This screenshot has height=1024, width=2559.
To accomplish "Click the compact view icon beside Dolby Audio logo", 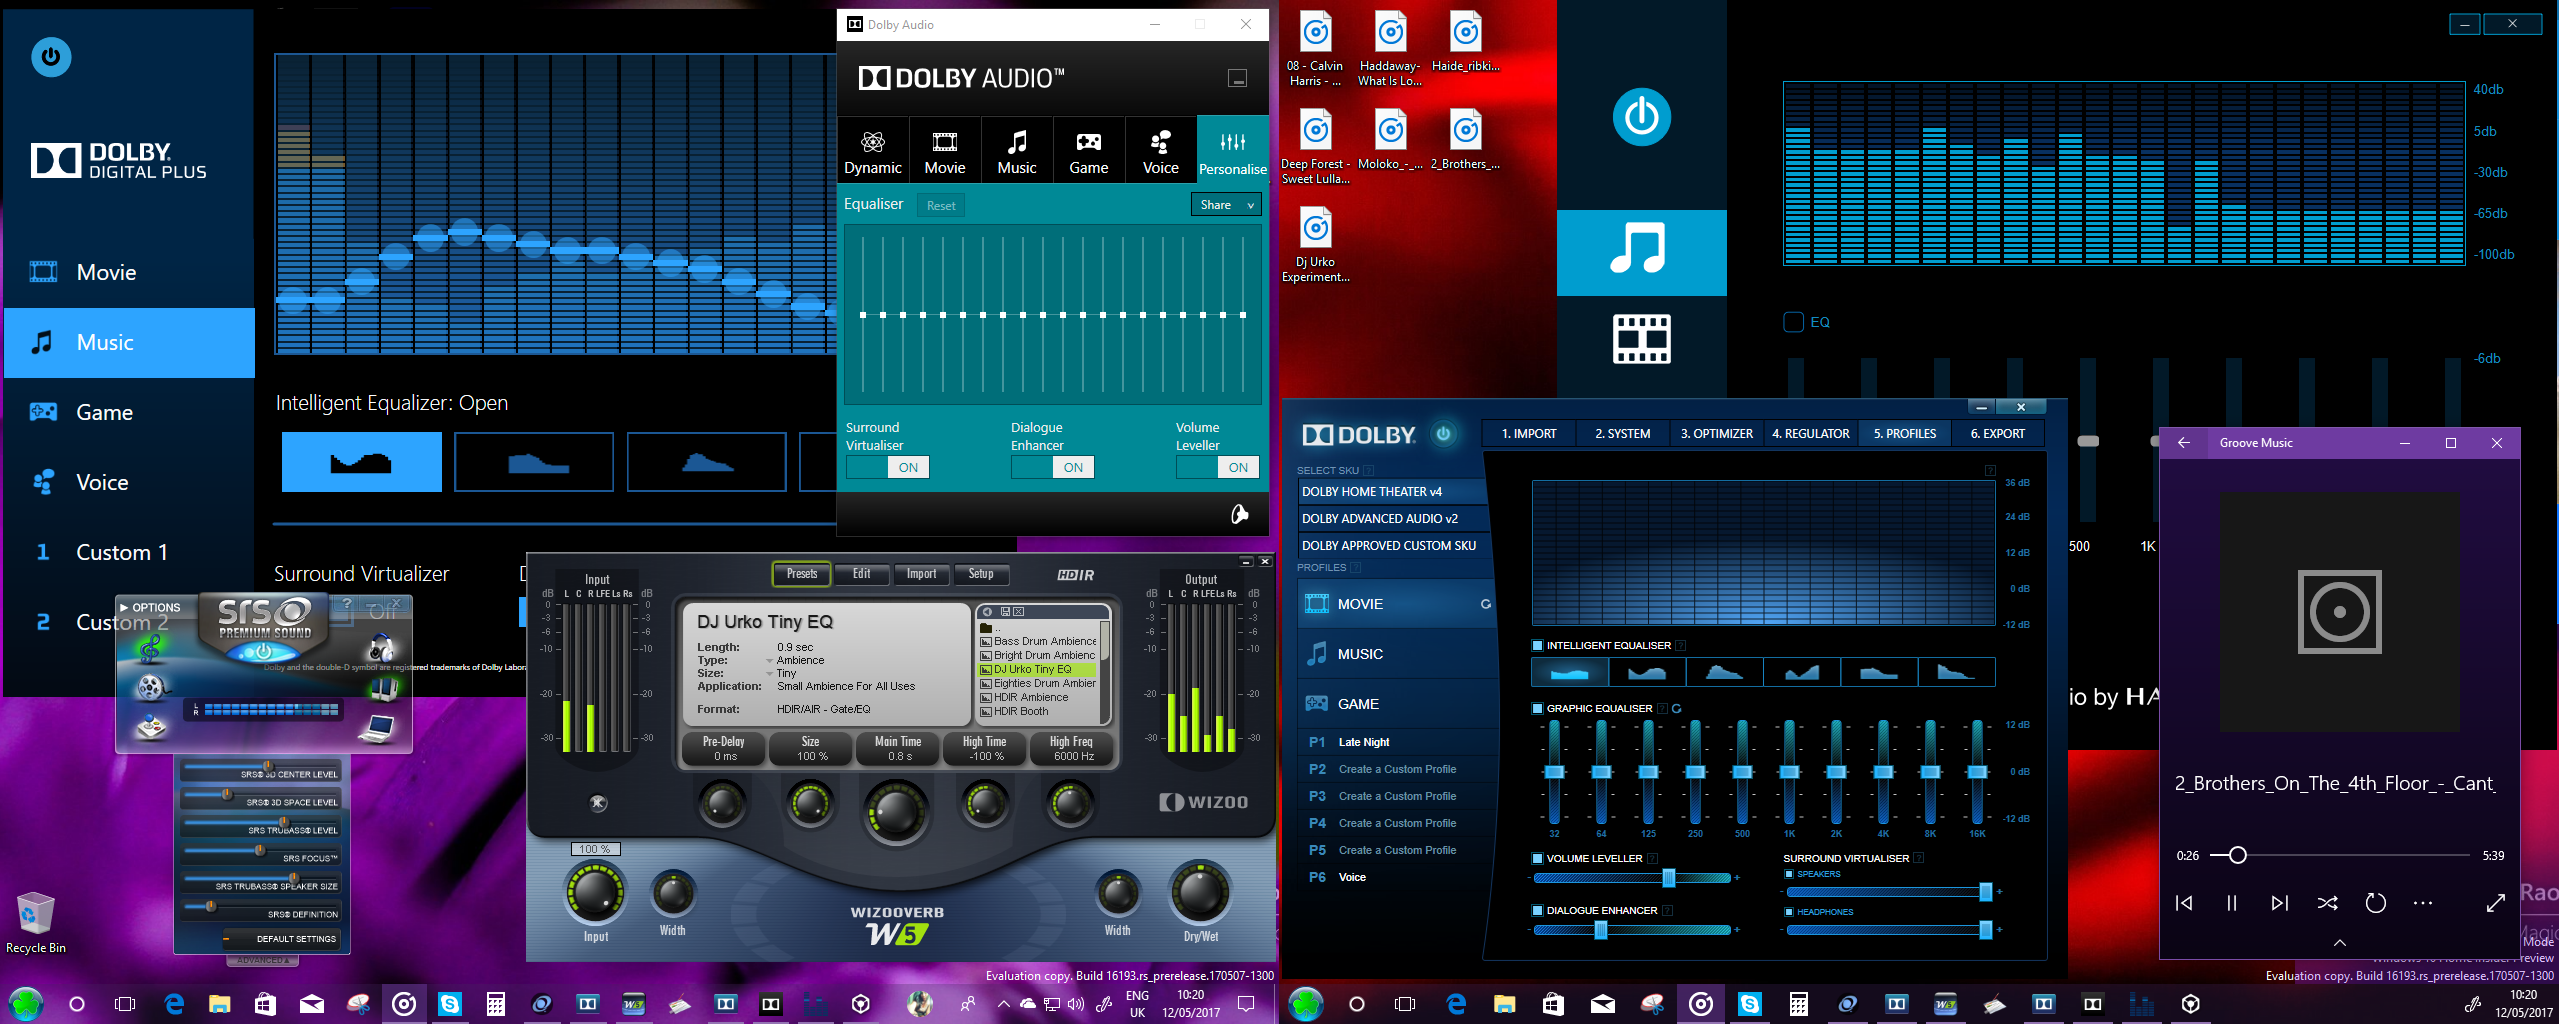I will [1237, 79].
